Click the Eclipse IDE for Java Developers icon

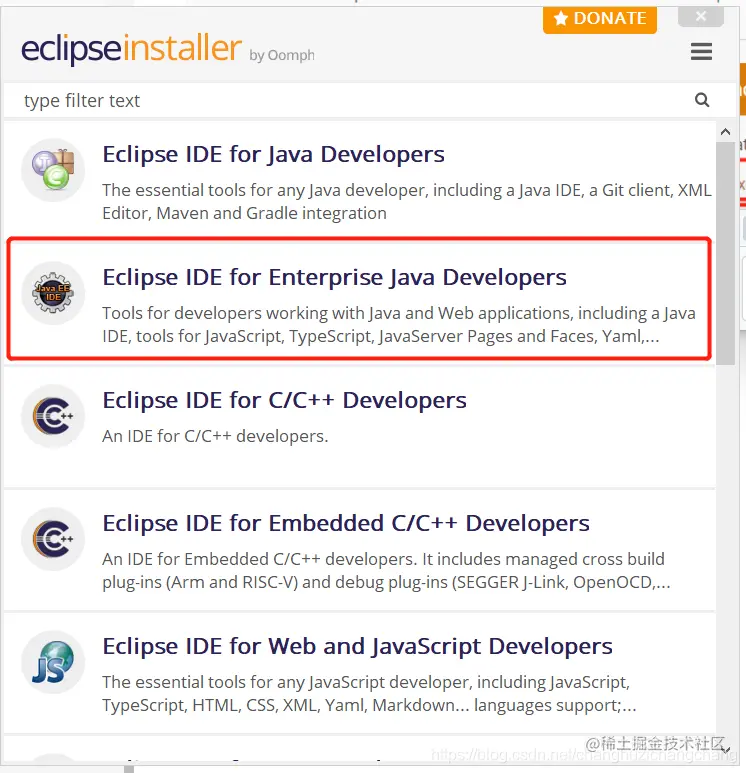[x=53, y=170]
